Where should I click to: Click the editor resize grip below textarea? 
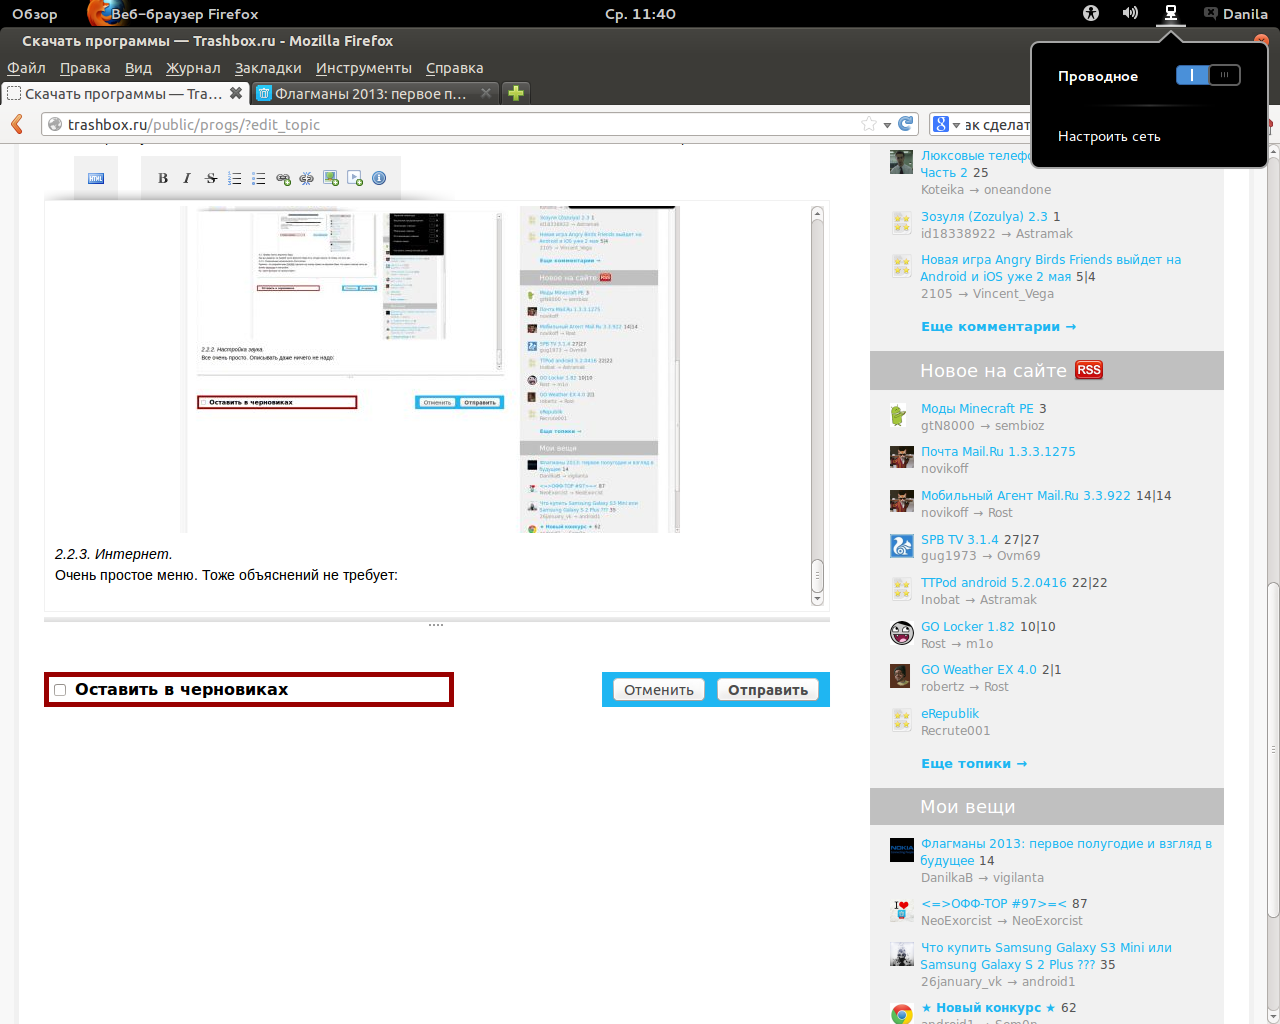pos(436,624)
